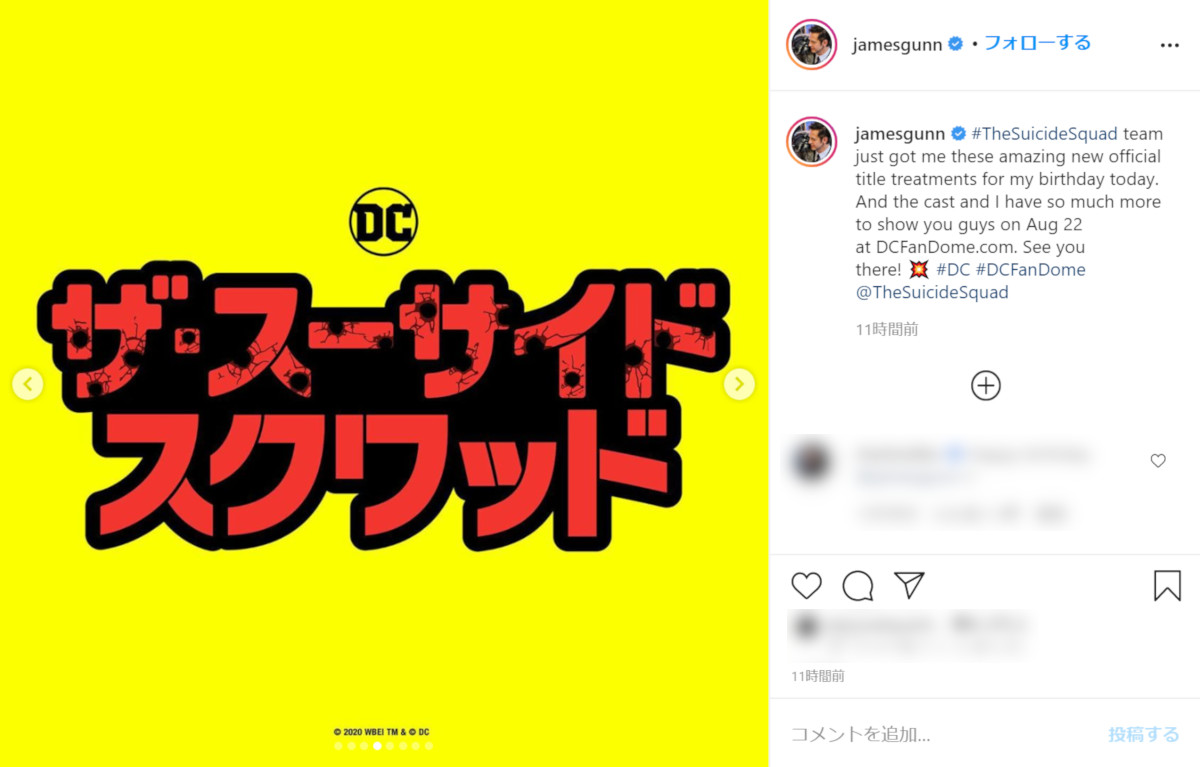Screen dimensions: 1200x767
Task: Open the #TheSuicideSquad hashtag in the caption
Action: coord(1044,133)
